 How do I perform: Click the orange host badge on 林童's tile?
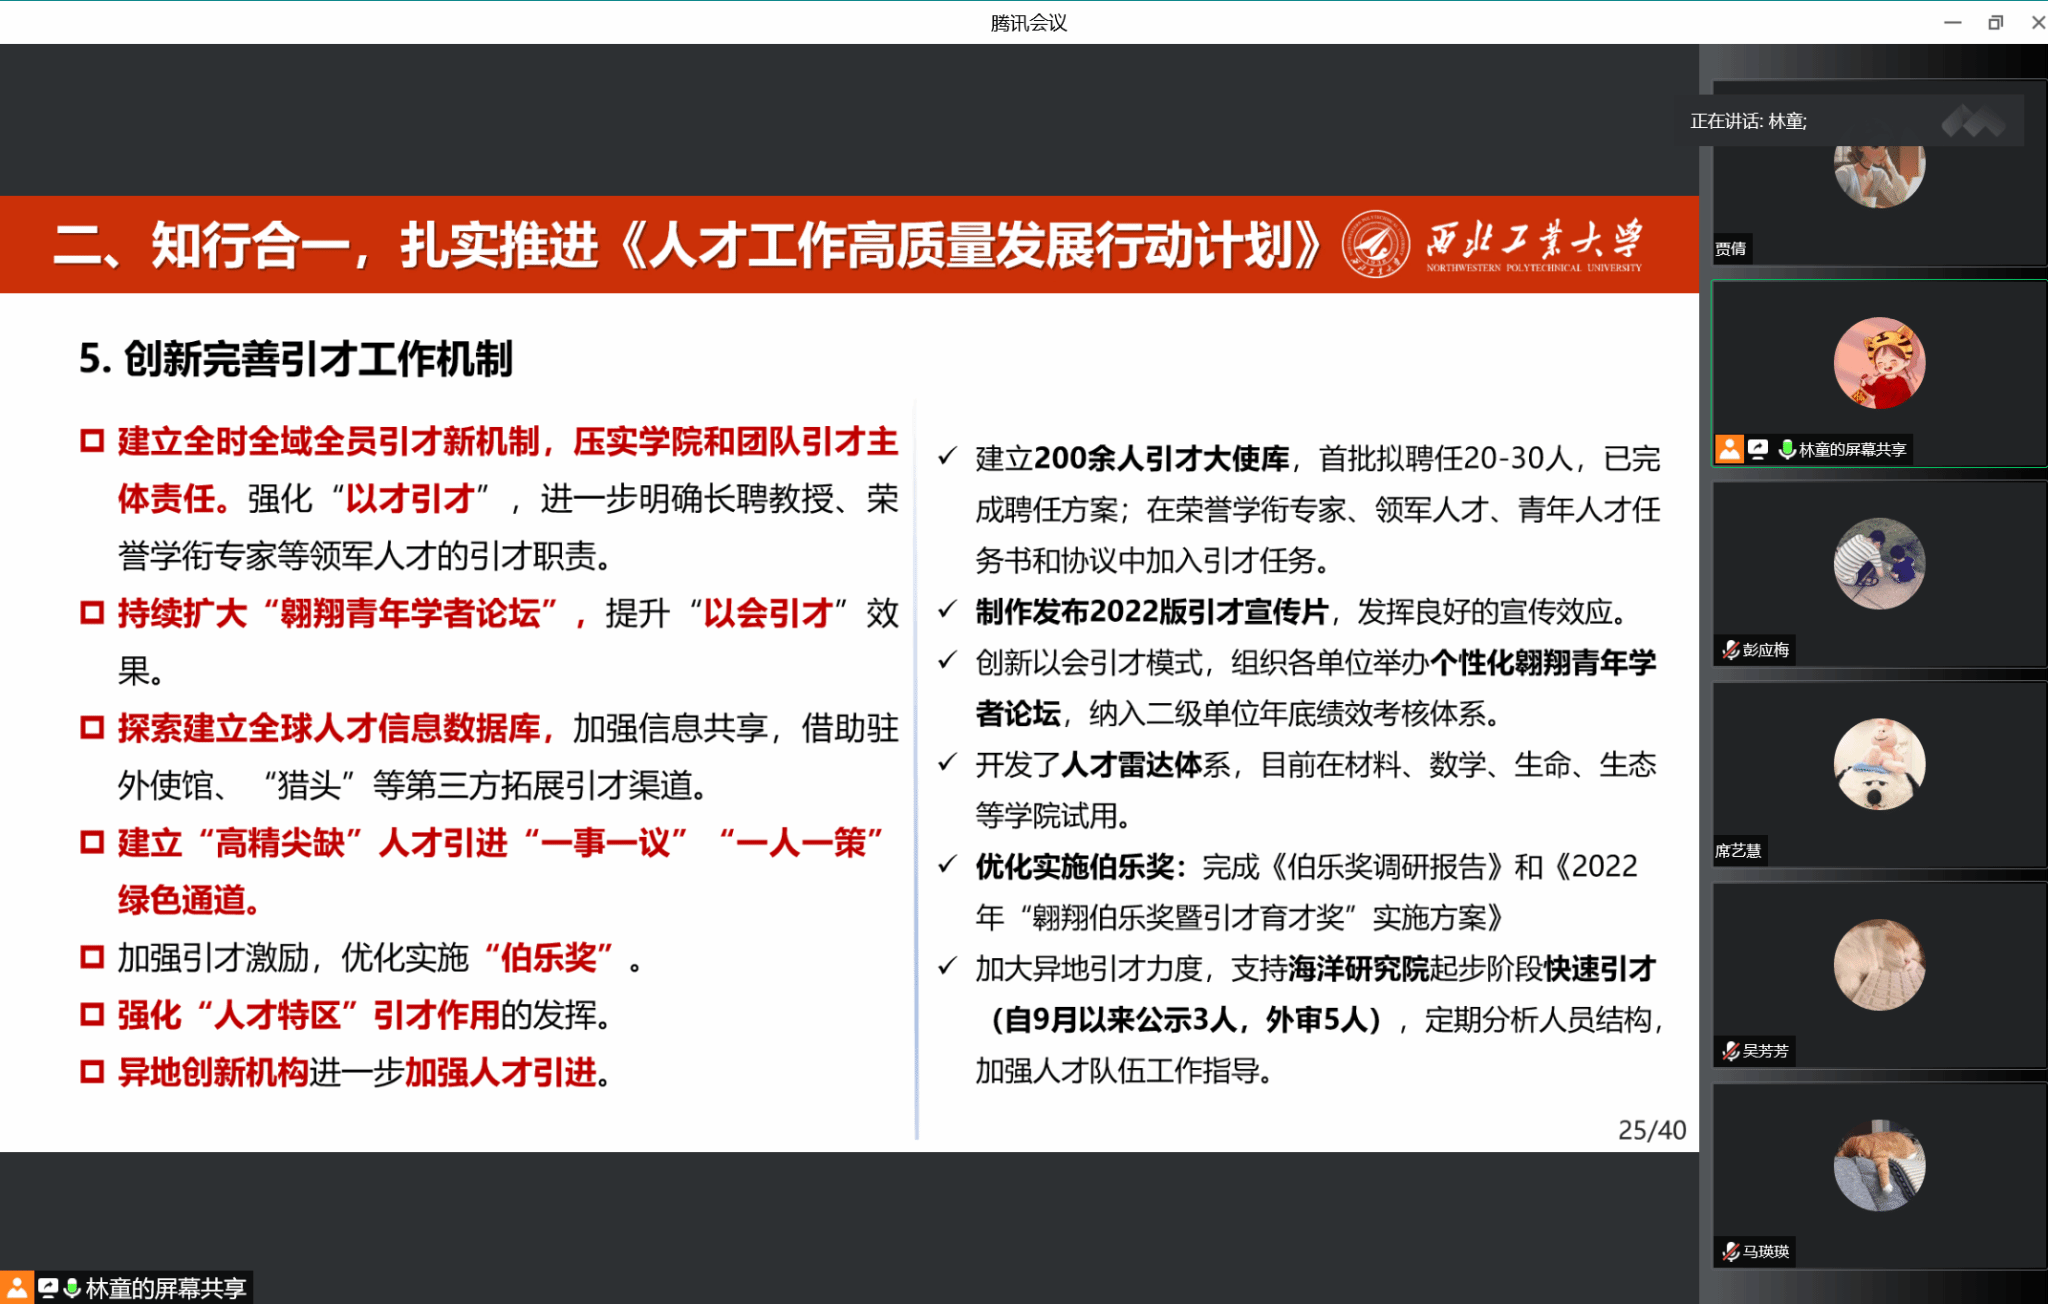point(1729,449)
